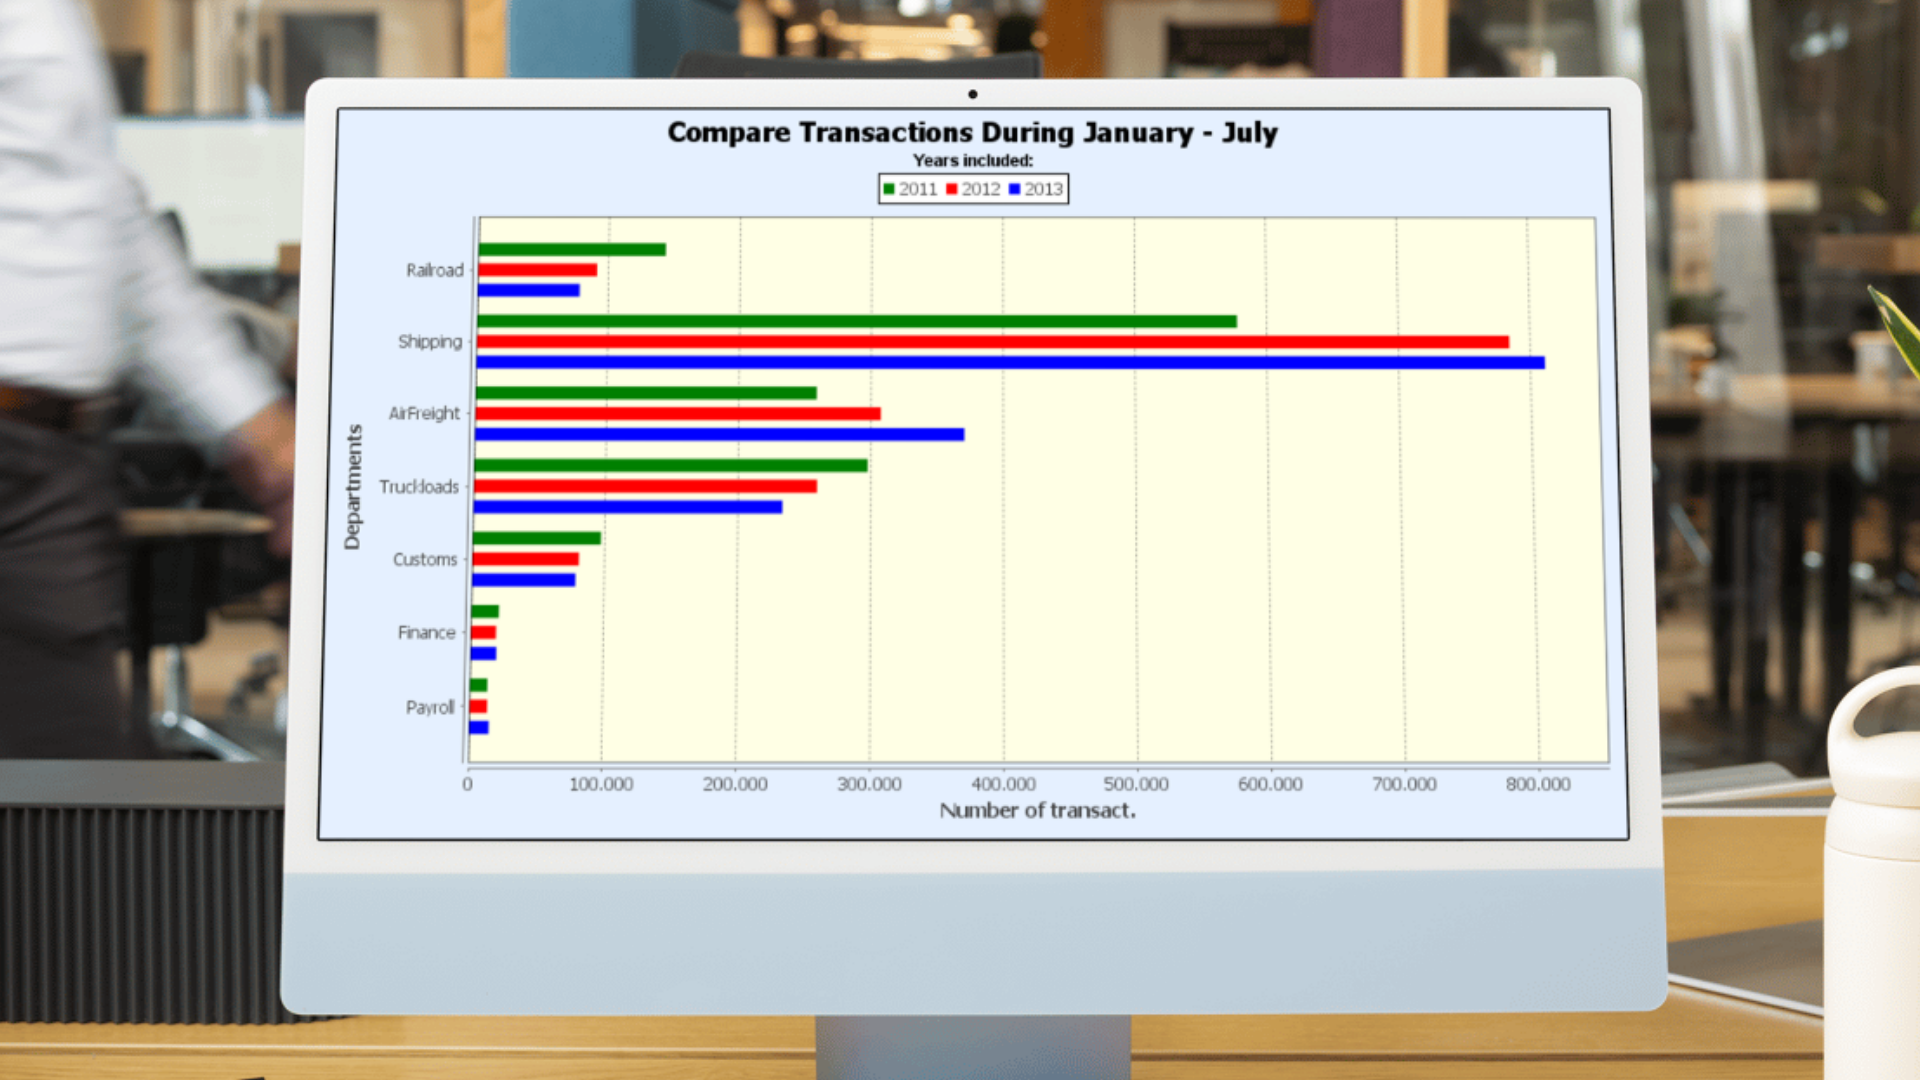Click the chart title text
Viewport: 1920px width, 1080px height.
(x=972, y=133)
